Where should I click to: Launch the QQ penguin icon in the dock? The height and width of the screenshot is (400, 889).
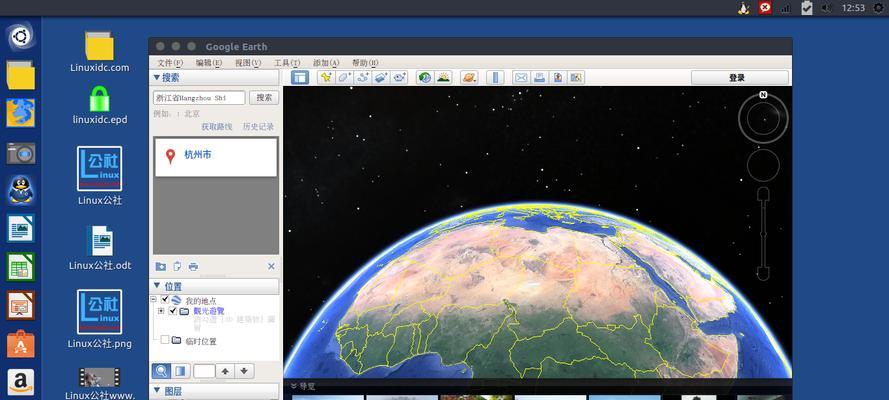(x=21, y=190)
